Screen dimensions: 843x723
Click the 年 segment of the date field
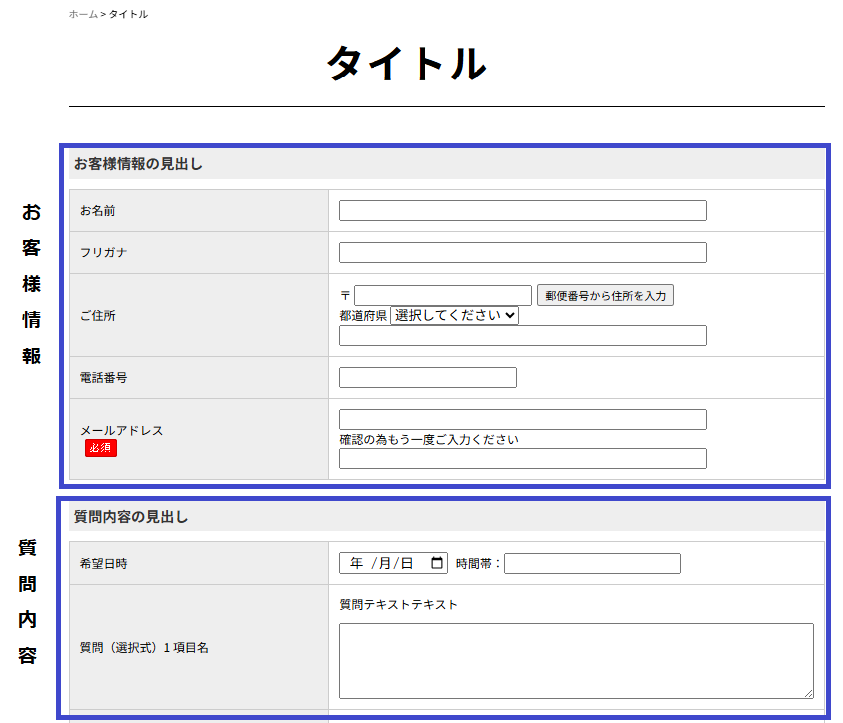pyautogui.click(x=357, y=564)
